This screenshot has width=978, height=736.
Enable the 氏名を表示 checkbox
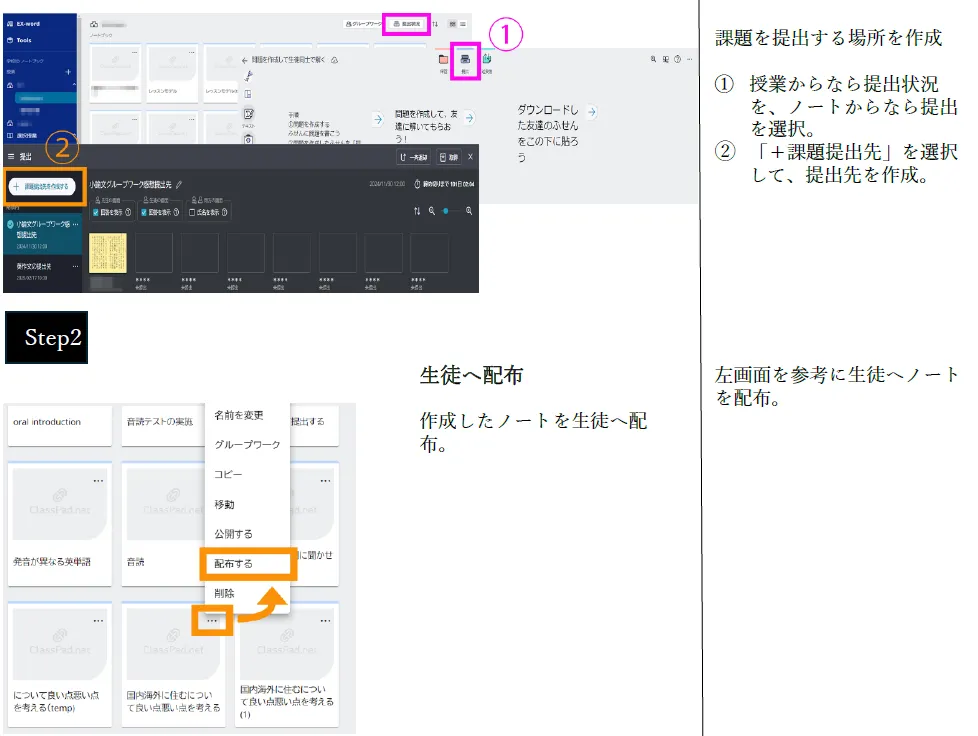[193, 212]
